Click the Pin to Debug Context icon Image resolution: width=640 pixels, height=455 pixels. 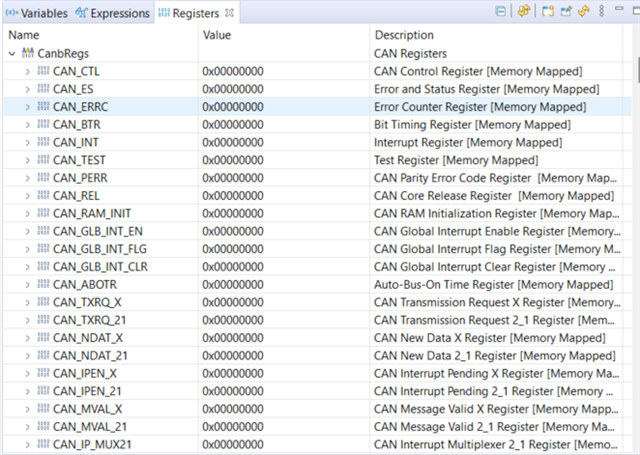(566, 13)
